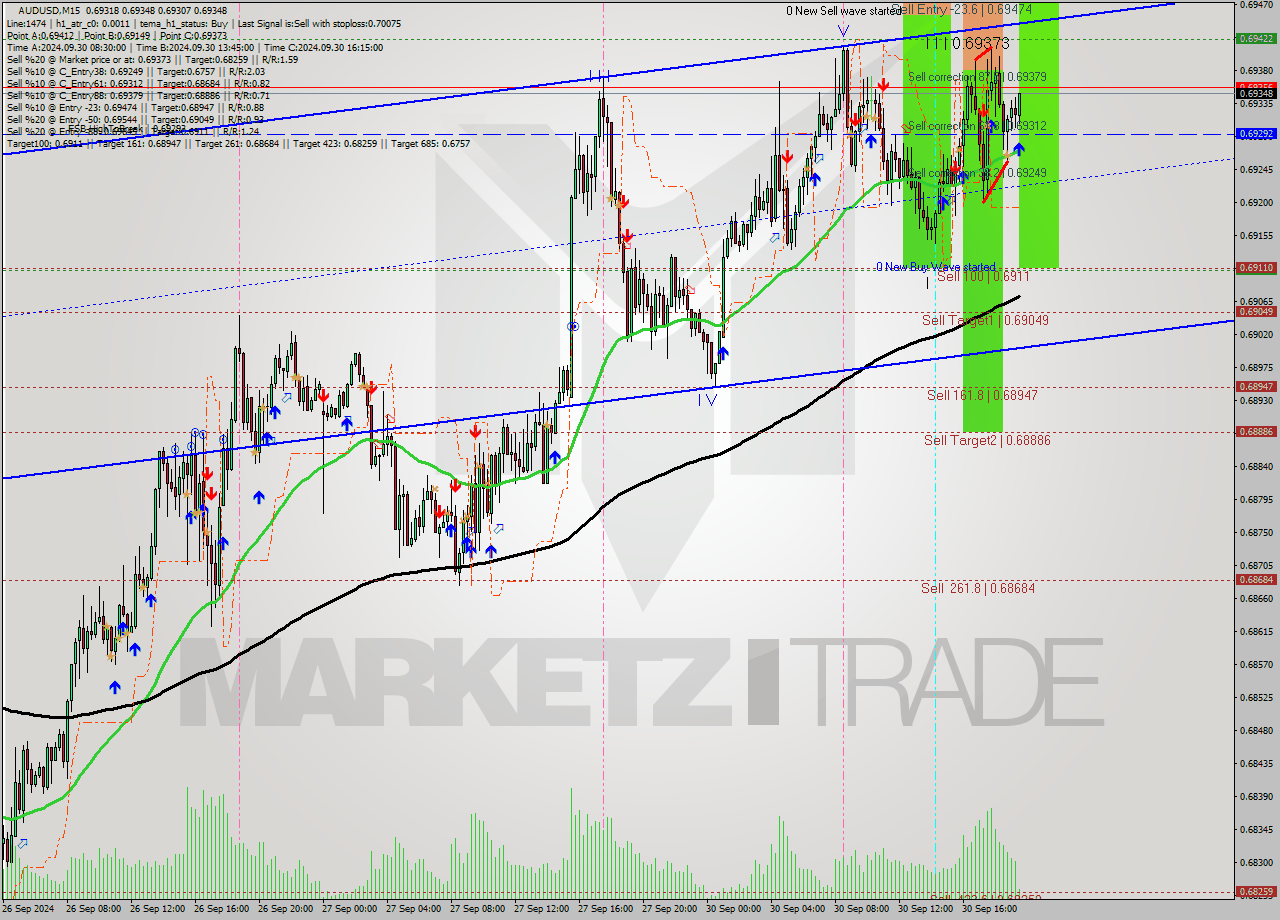Click the green 0.69422 price tag
The height and width of the screenshot is (920, 1280).
[x=1256, y=38]
